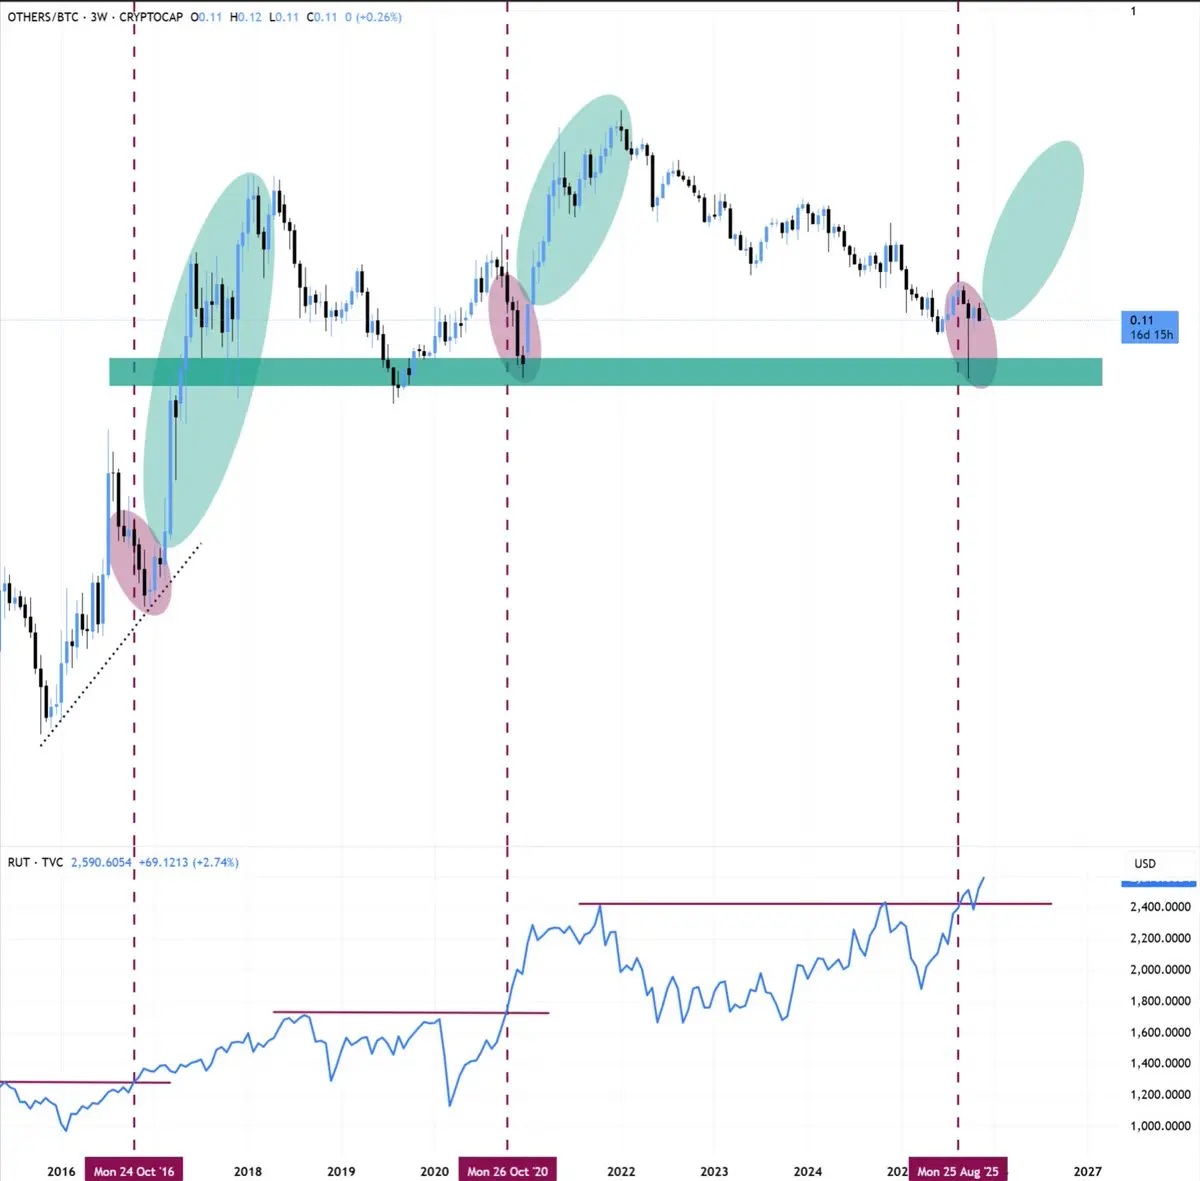Click the 2022 label on time axis
This screenshot has height=1181, width=1200.
click(x=621, y=1171)
